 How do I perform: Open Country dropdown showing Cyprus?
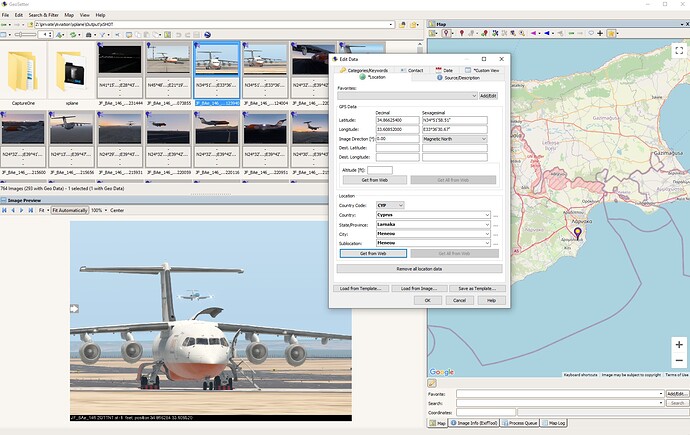tap(487, 215)
